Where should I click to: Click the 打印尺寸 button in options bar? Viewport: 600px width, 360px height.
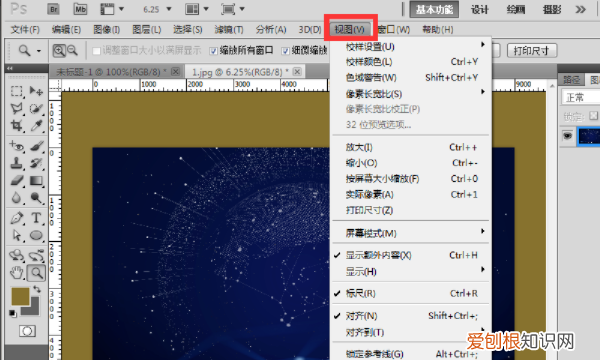point(532,50)
